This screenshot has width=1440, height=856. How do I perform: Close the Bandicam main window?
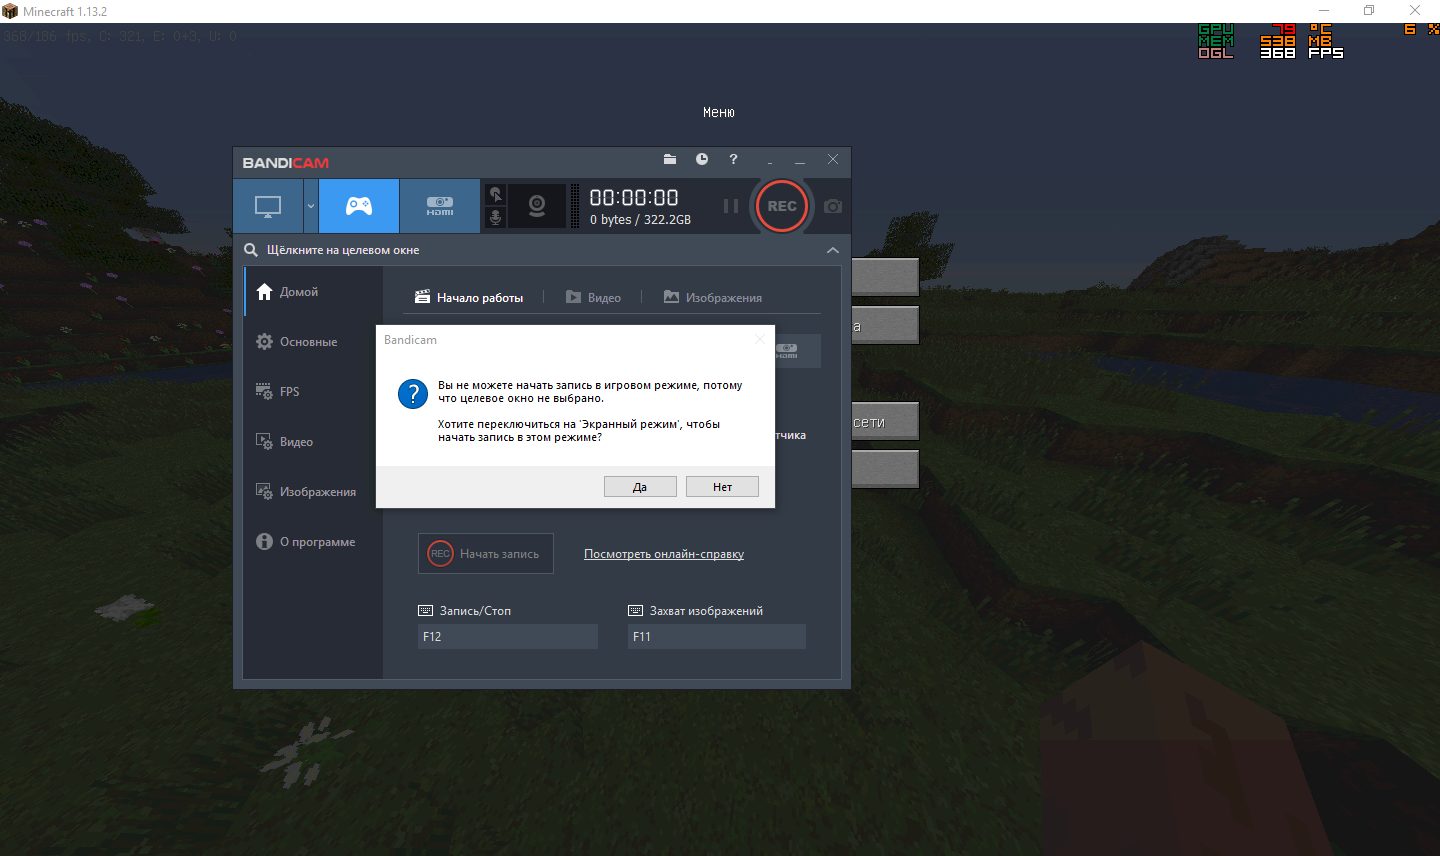click(x=833, y=159)
